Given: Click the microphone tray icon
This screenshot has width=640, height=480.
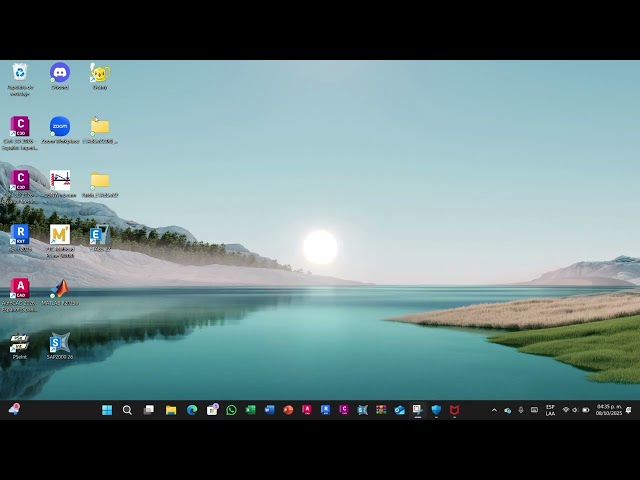Looking at the screenshot, I should tap(521, 410).
